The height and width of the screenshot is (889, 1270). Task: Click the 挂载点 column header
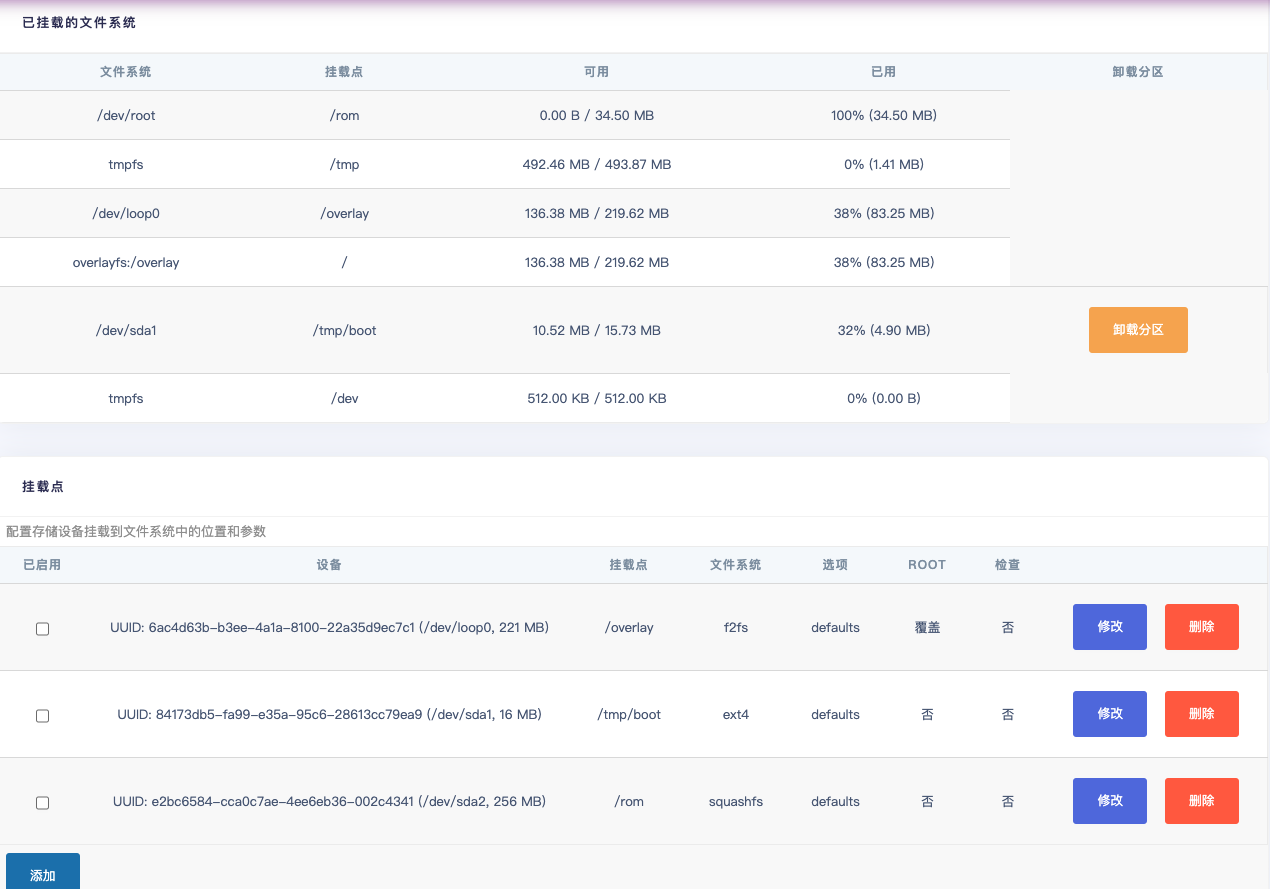point(344,71)
